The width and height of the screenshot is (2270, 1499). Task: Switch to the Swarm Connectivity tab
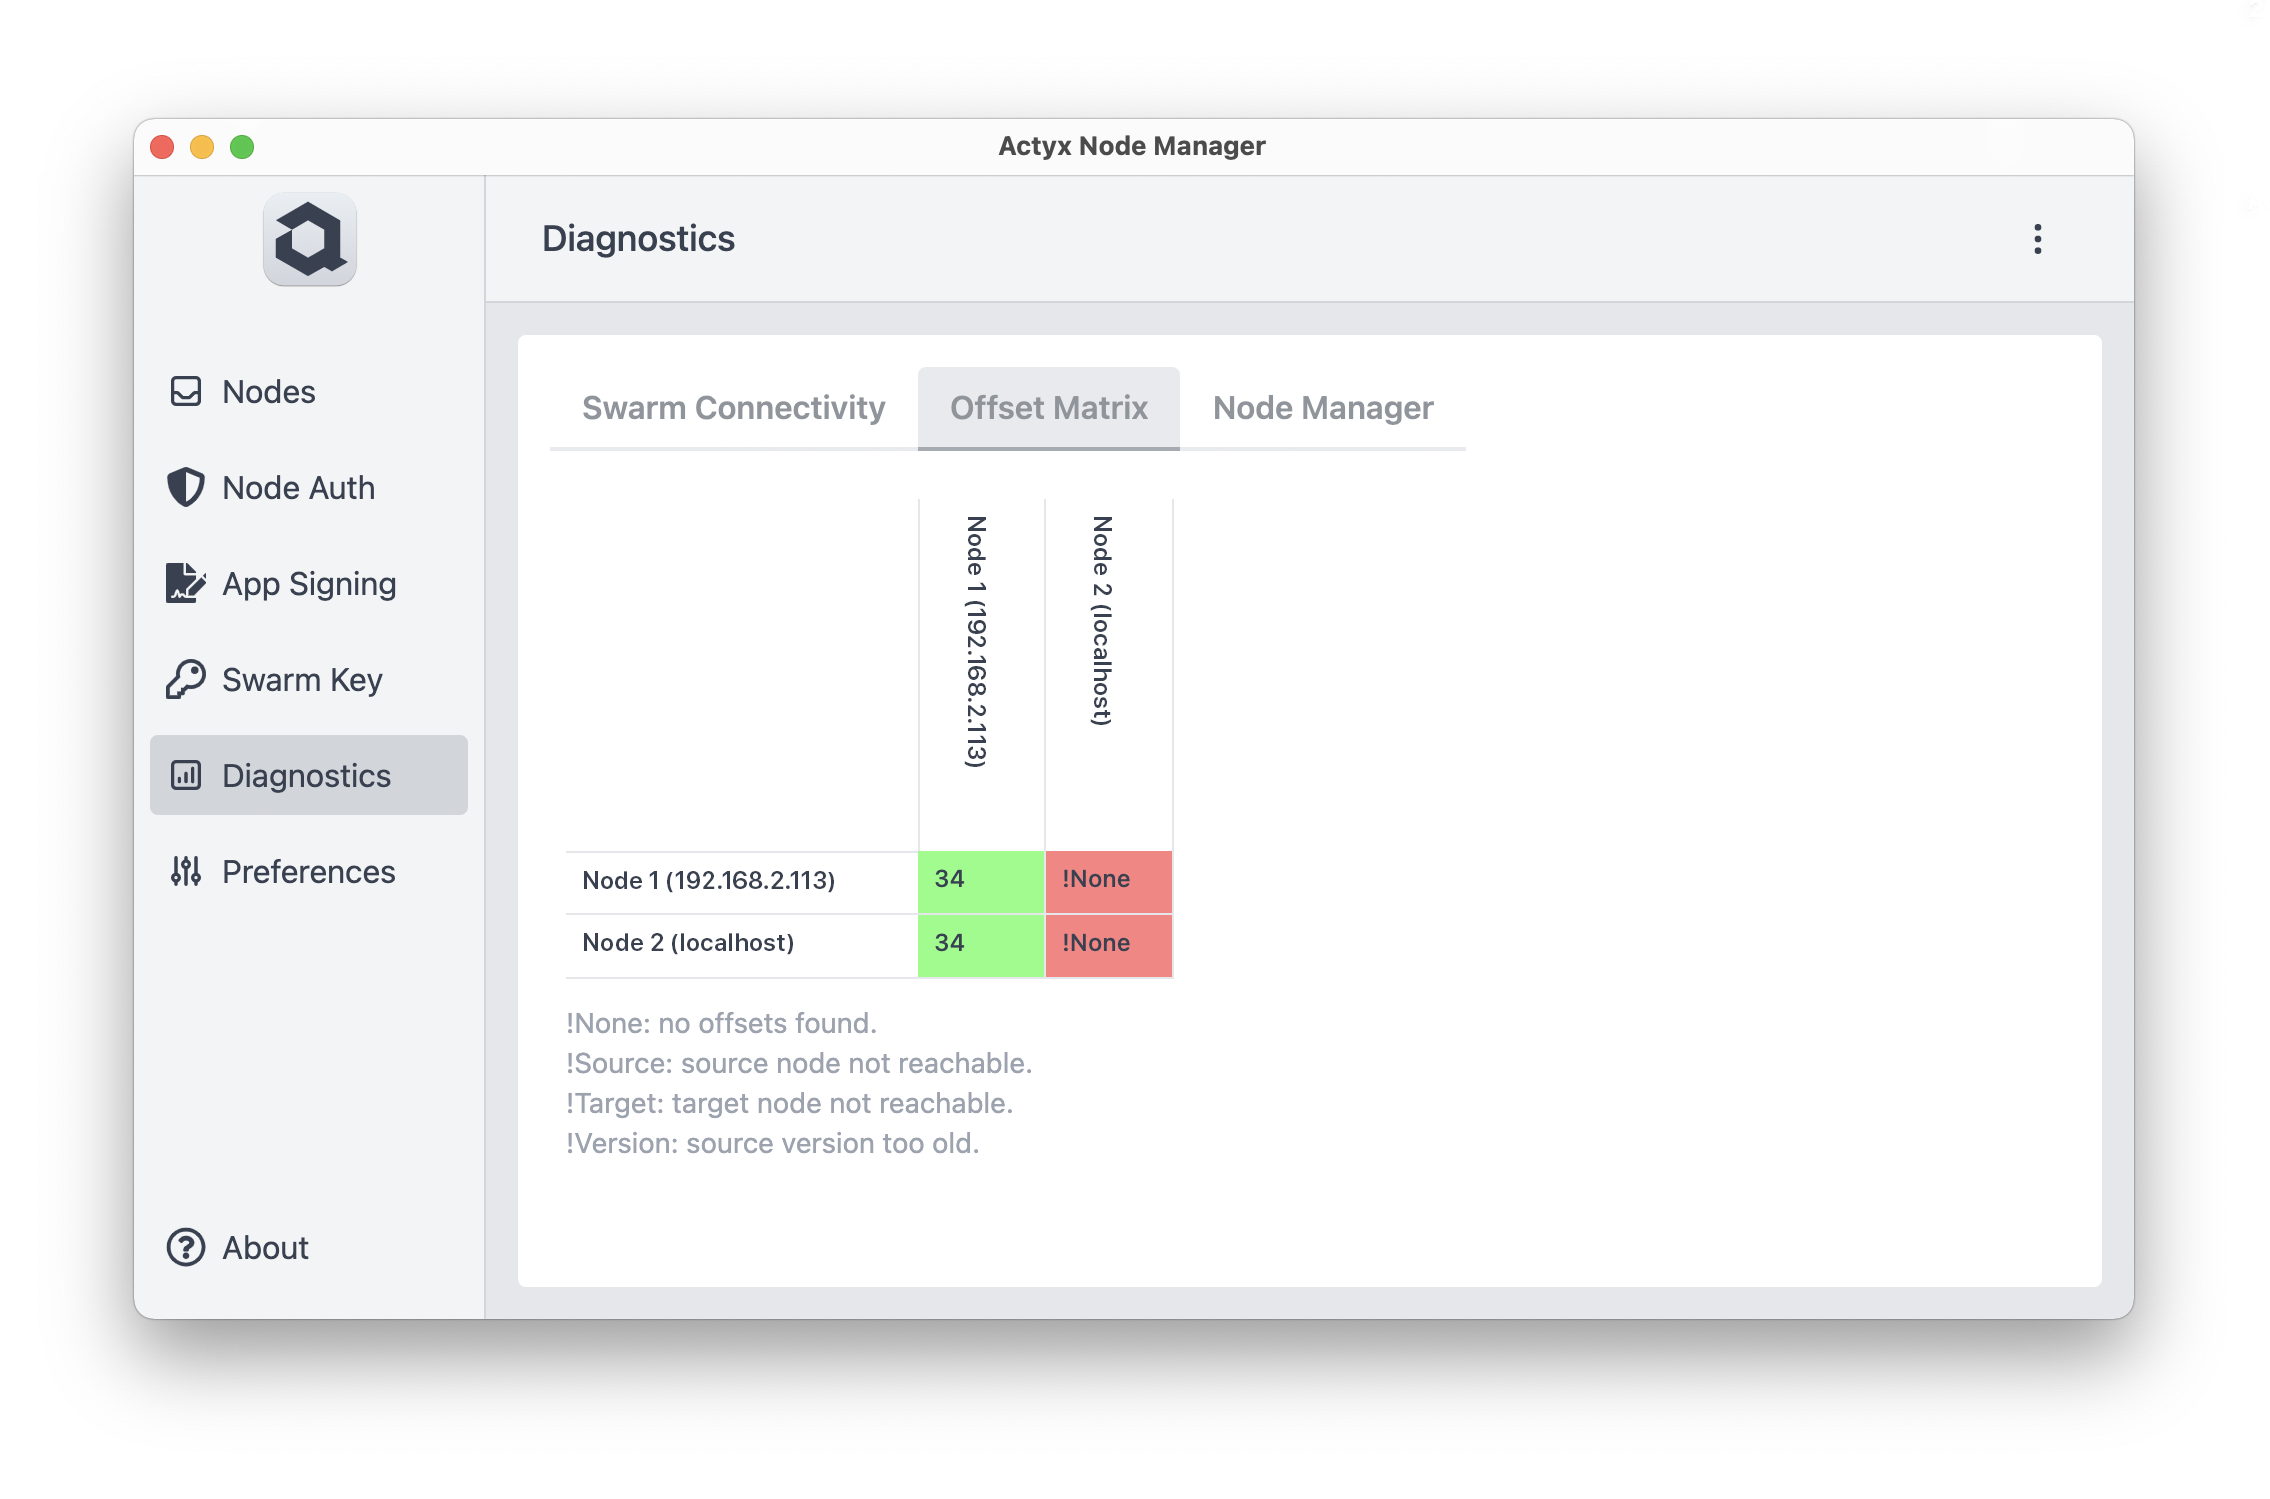click(x=733, y=408)
